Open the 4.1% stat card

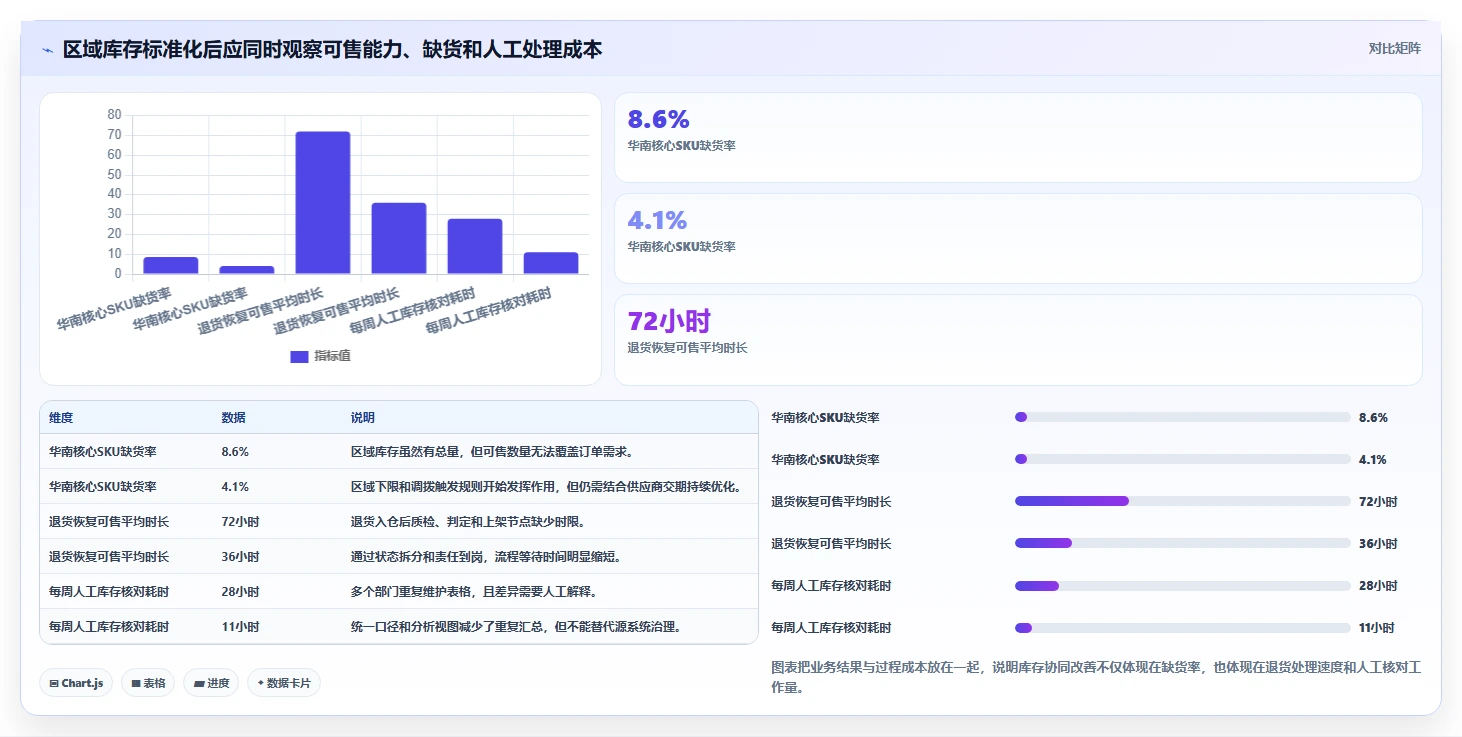pyautogui.click(x=1018, y=238)
